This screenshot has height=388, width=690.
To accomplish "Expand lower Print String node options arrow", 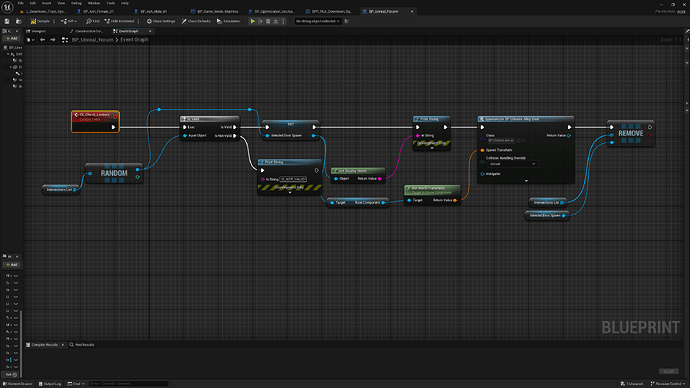I will pos(290,192).
